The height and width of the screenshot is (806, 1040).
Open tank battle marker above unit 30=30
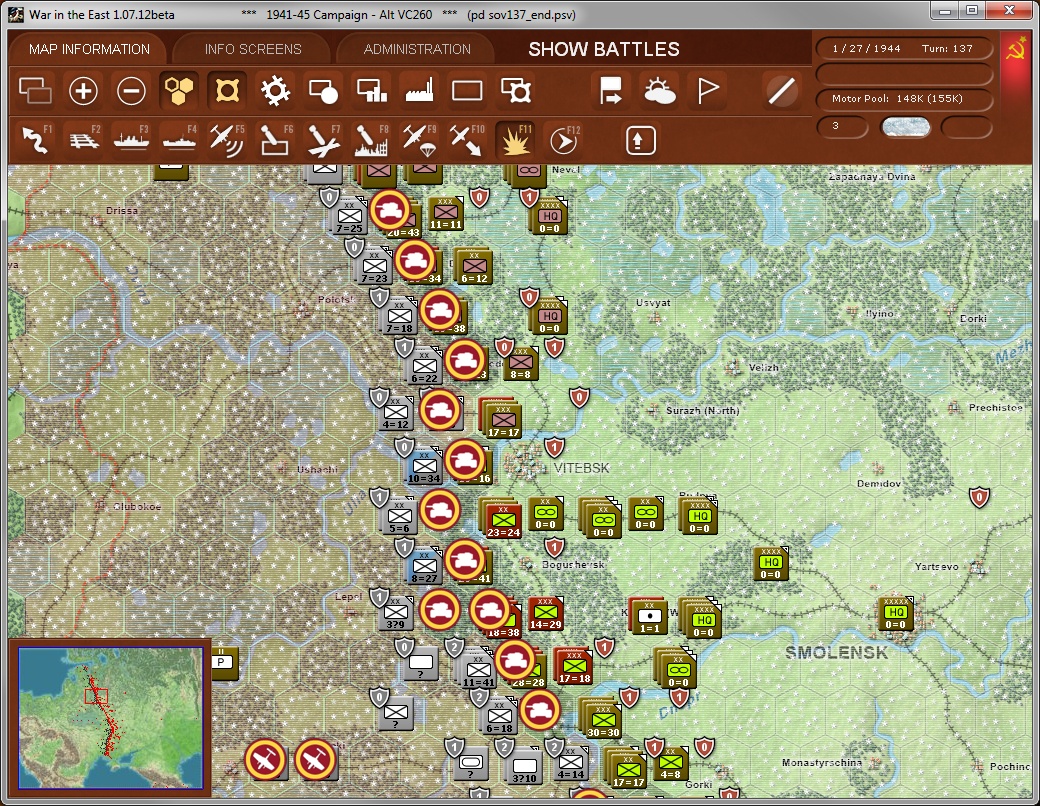click(540, 710)
